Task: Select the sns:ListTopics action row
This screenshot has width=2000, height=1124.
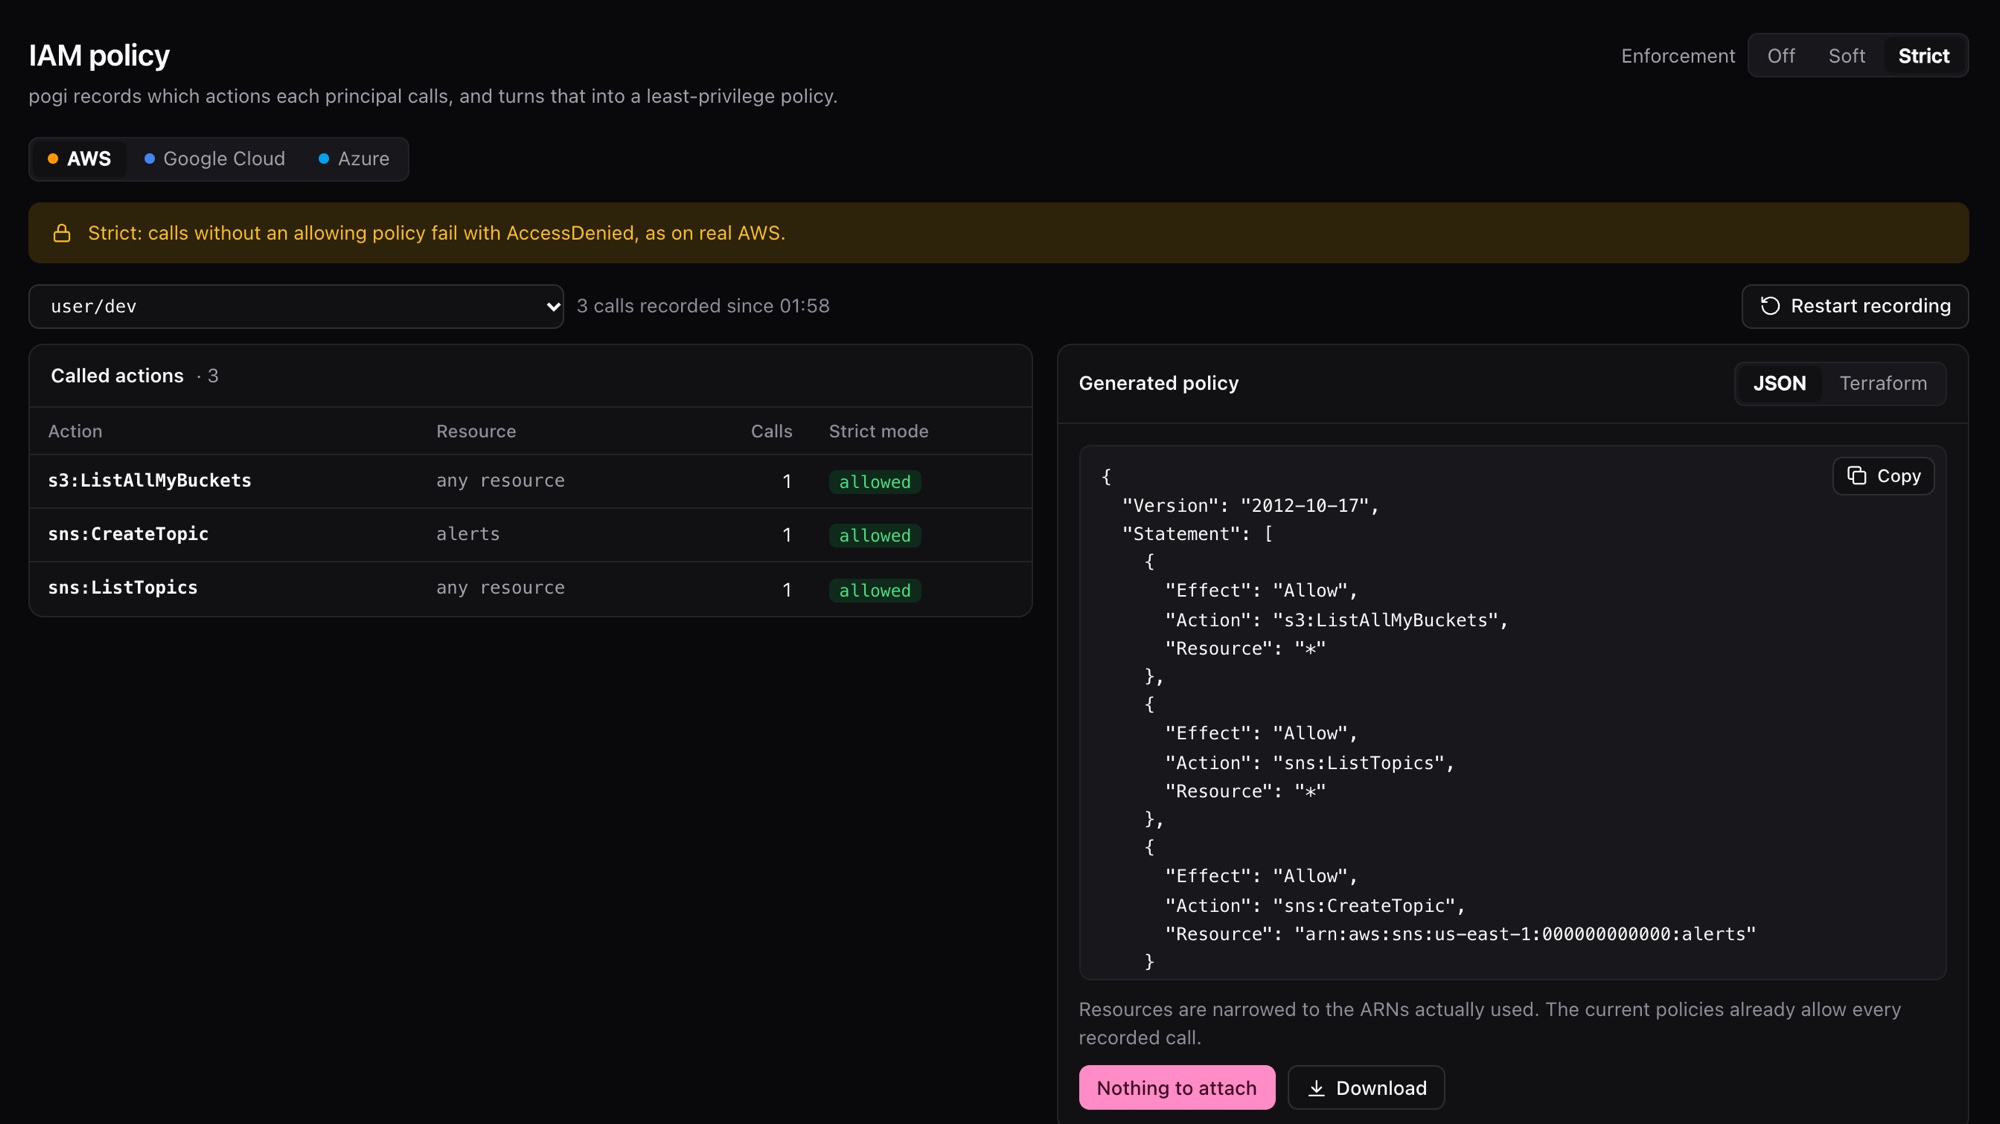Action: tap(530, 589)
